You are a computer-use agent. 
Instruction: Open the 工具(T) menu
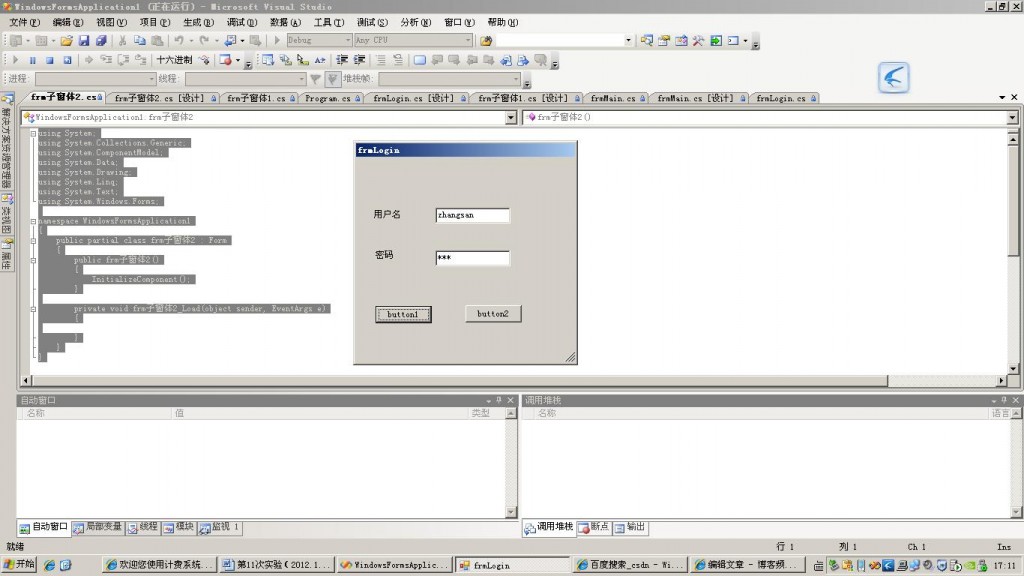[328, 22]
